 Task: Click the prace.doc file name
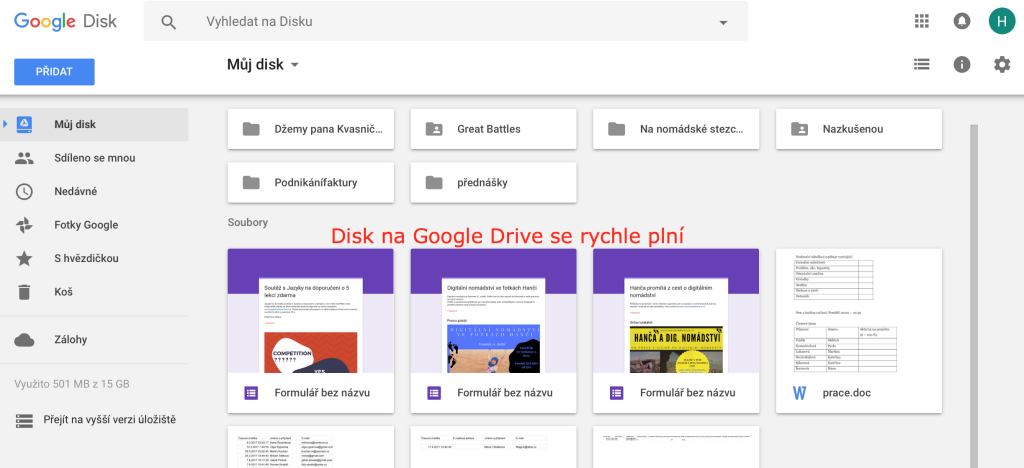coord(846,393)
